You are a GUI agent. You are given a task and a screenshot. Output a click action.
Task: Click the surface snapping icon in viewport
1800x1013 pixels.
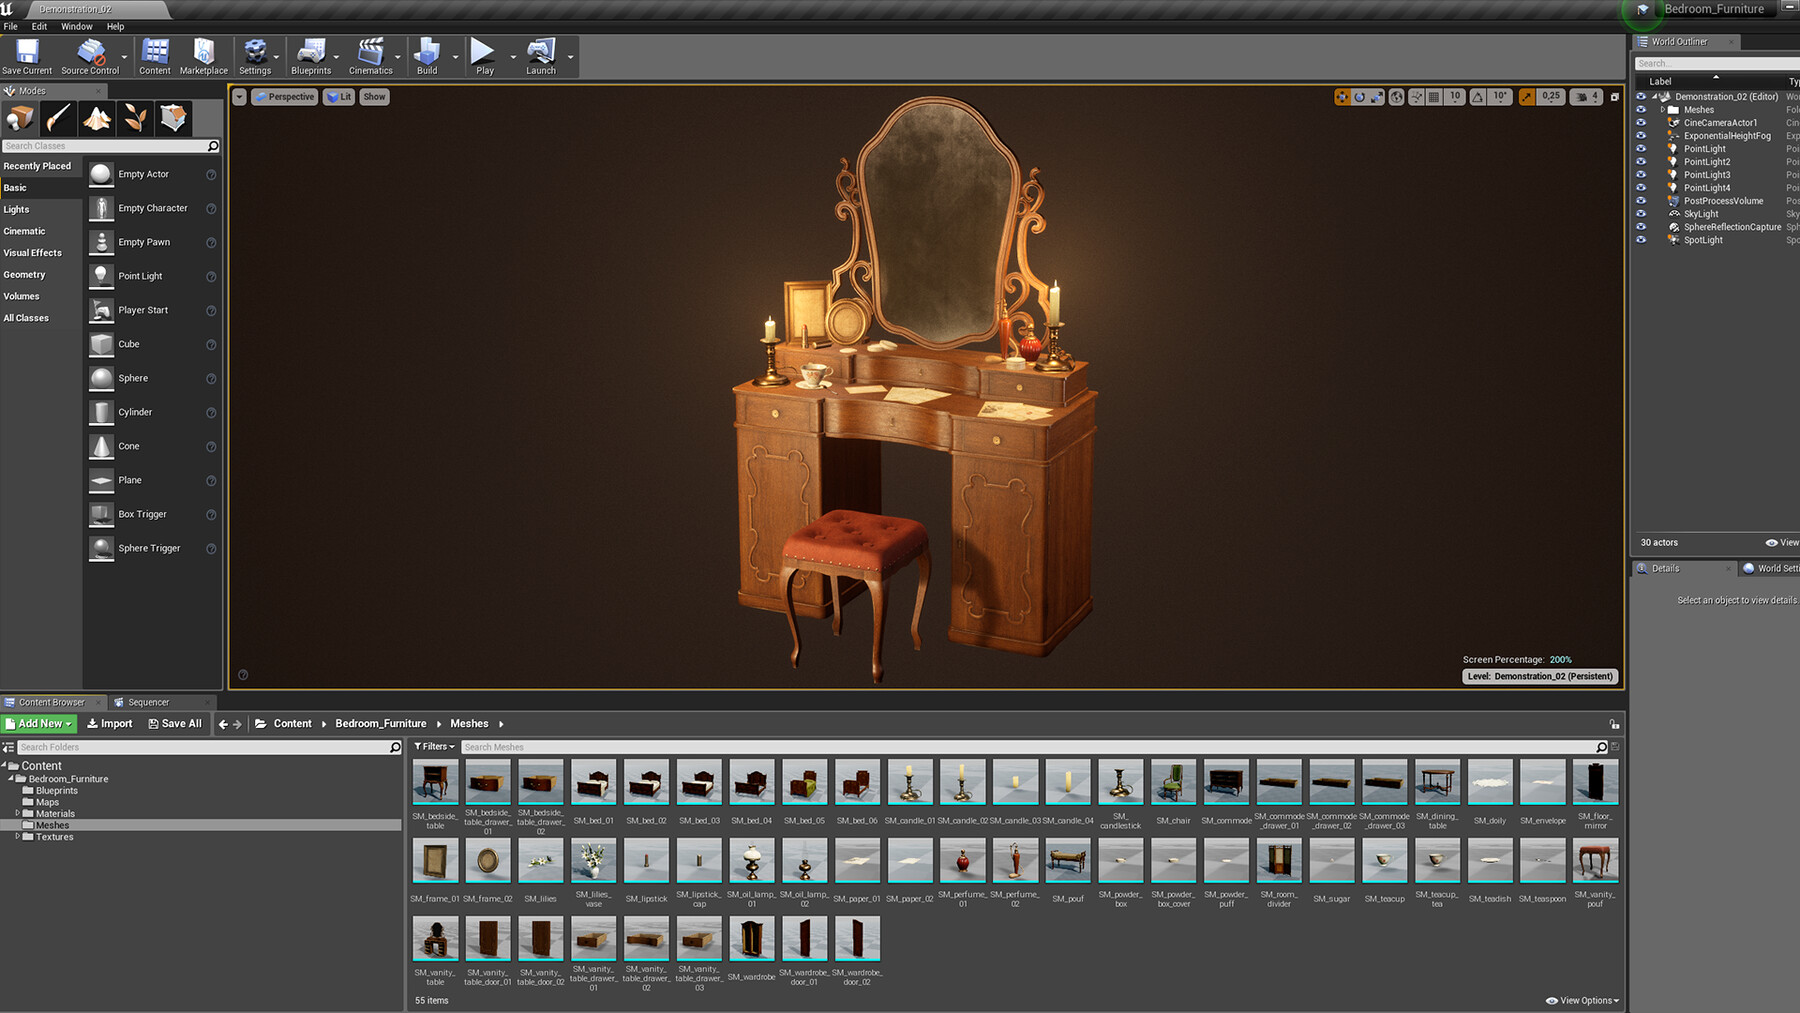(x=1417, y=97)
